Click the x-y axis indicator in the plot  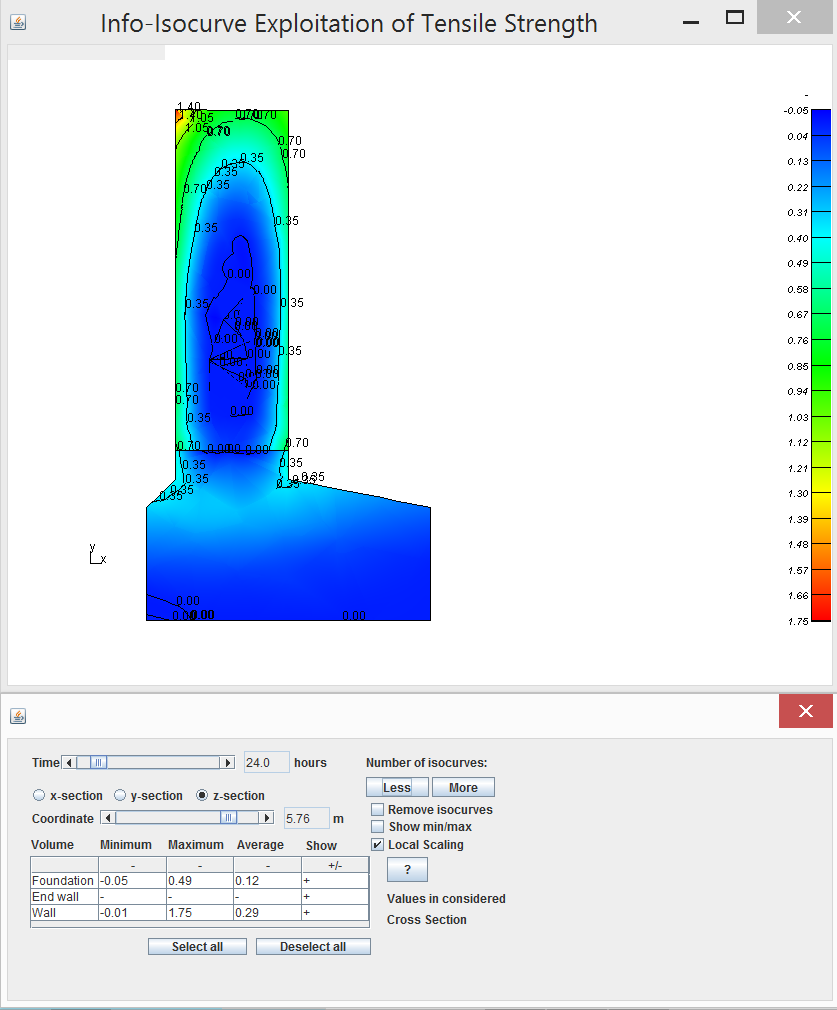tap(97, 555)
